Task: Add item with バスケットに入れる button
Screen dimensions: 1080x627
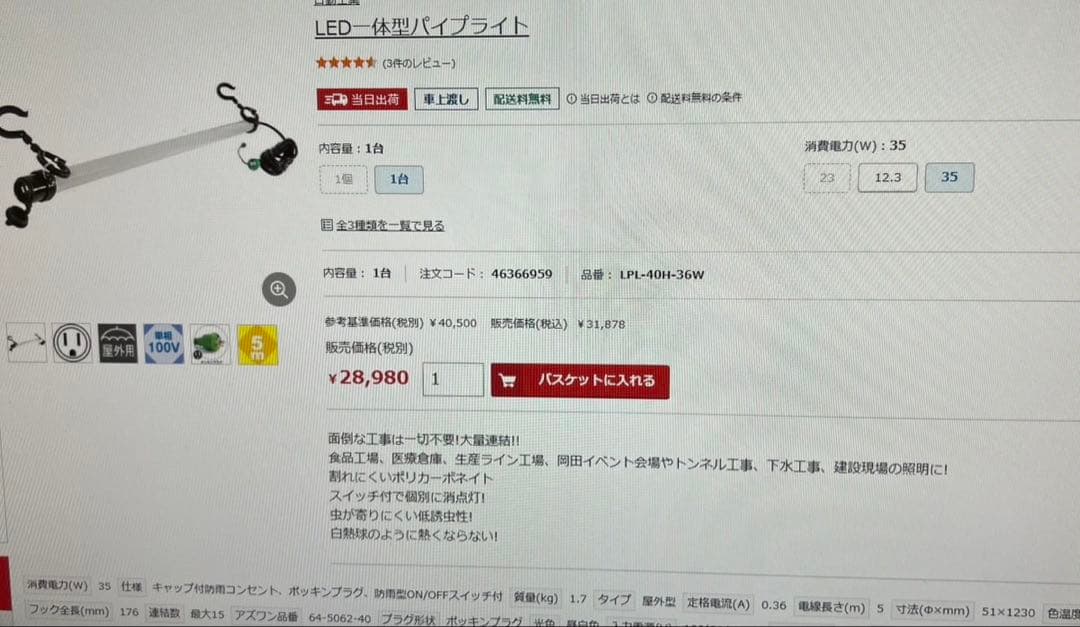Action: point(580,381)
